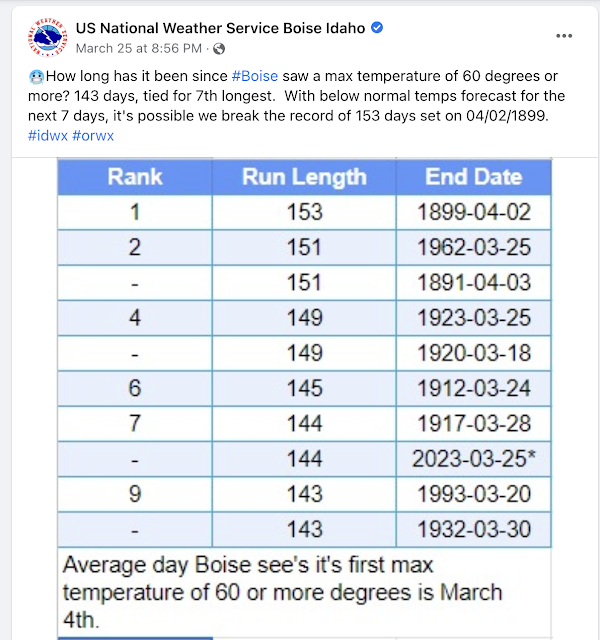Click the NWS Boise profile logo
The width and height of the screenshot is (600, 640).
point(46,38)
